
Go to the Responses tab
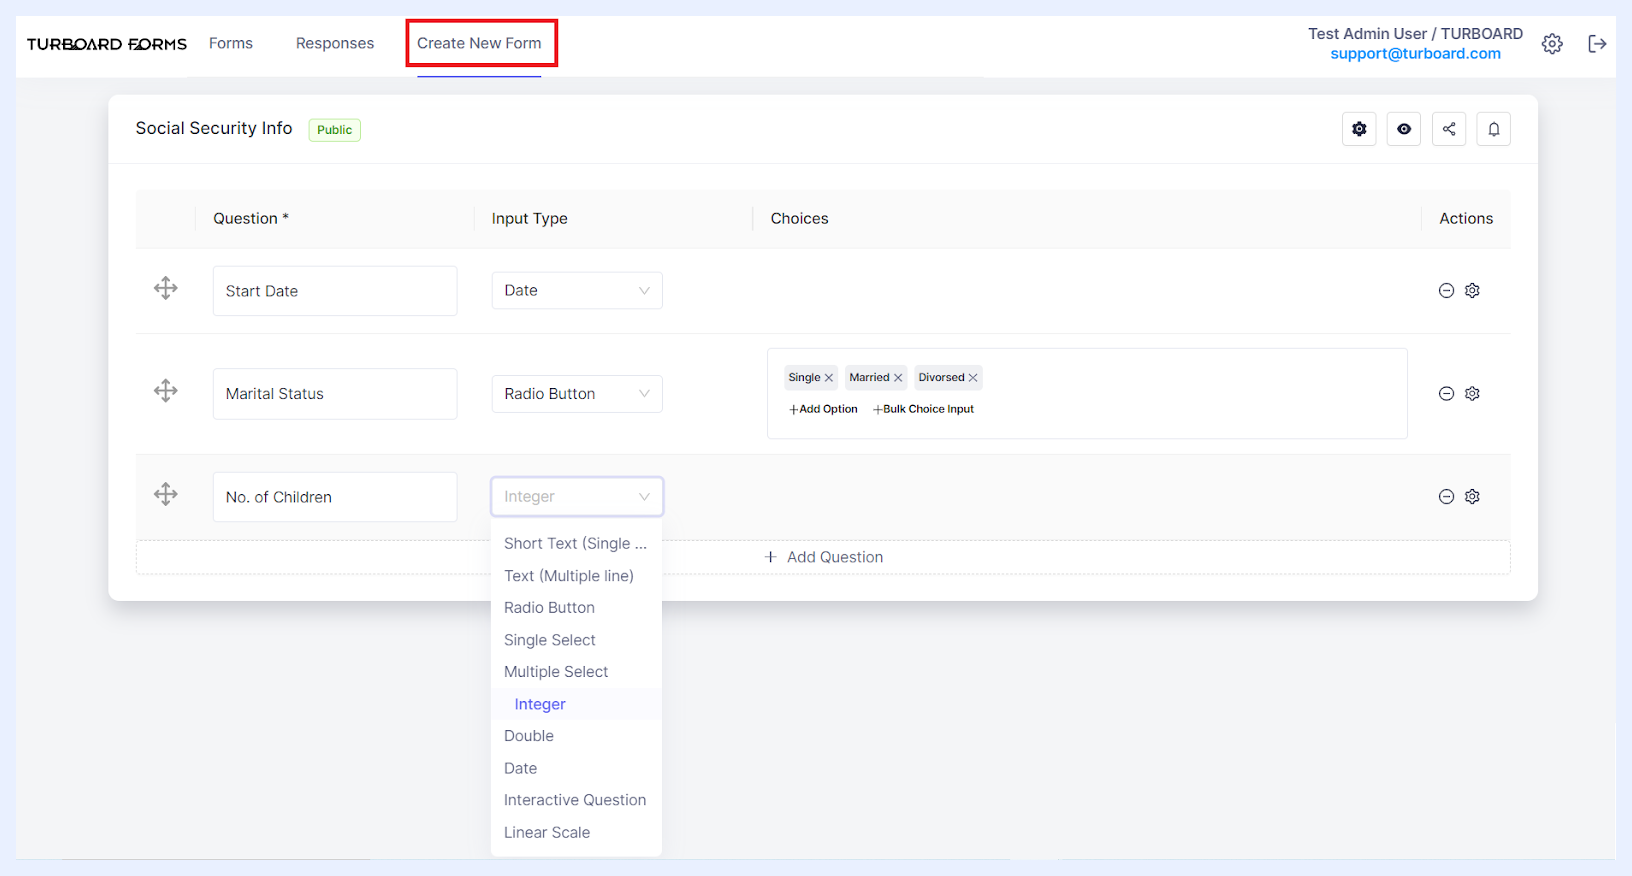[x=335, y=43]
